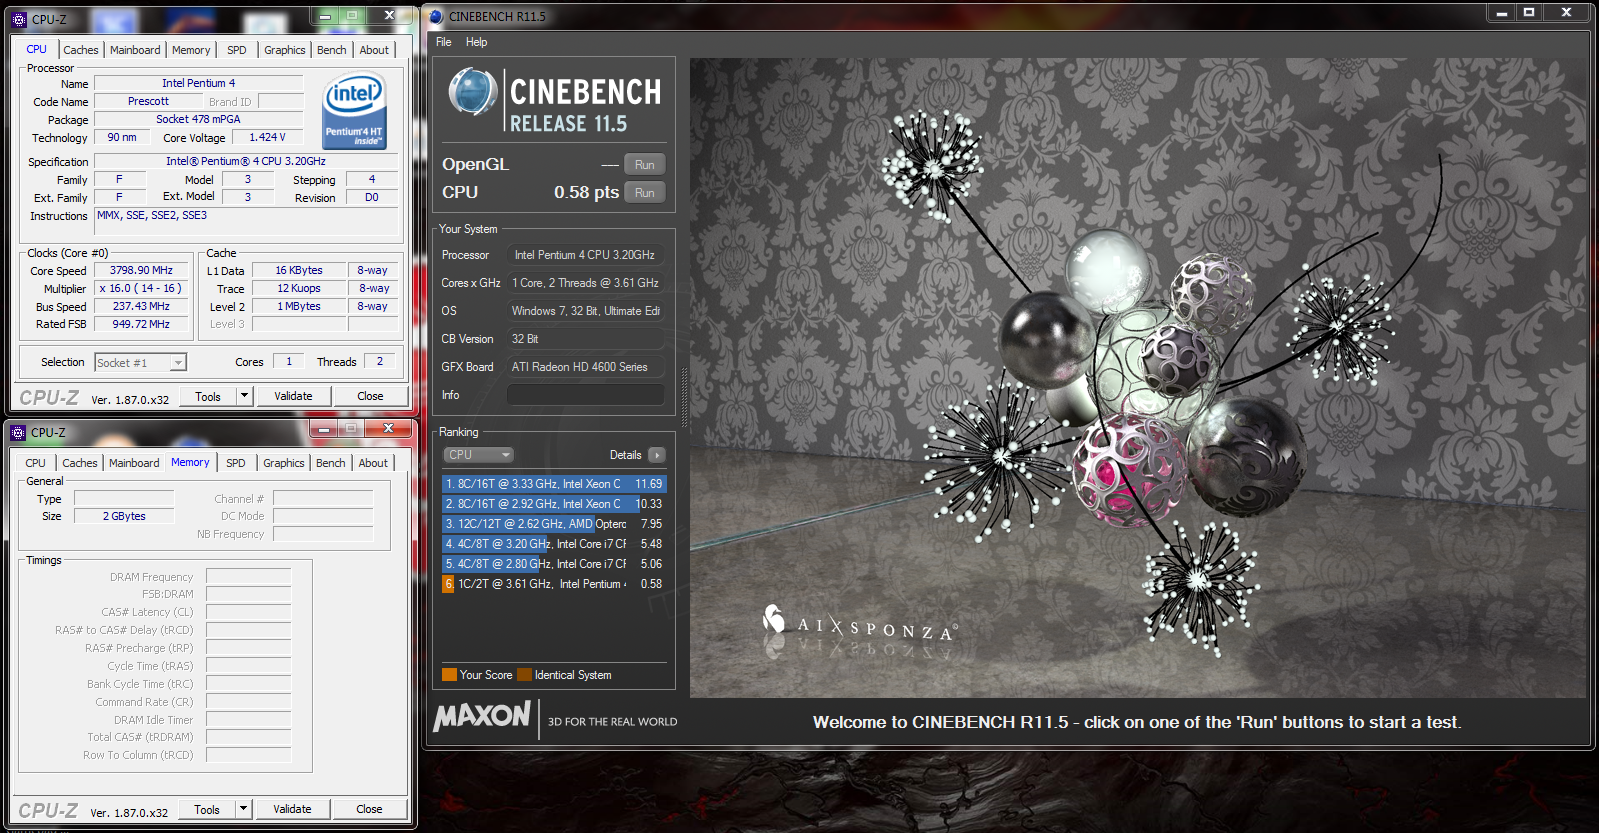1599x833 pixels.
Task: Select Mainboard tab in bottom CPU-Z window
Action: pos(134,463)
